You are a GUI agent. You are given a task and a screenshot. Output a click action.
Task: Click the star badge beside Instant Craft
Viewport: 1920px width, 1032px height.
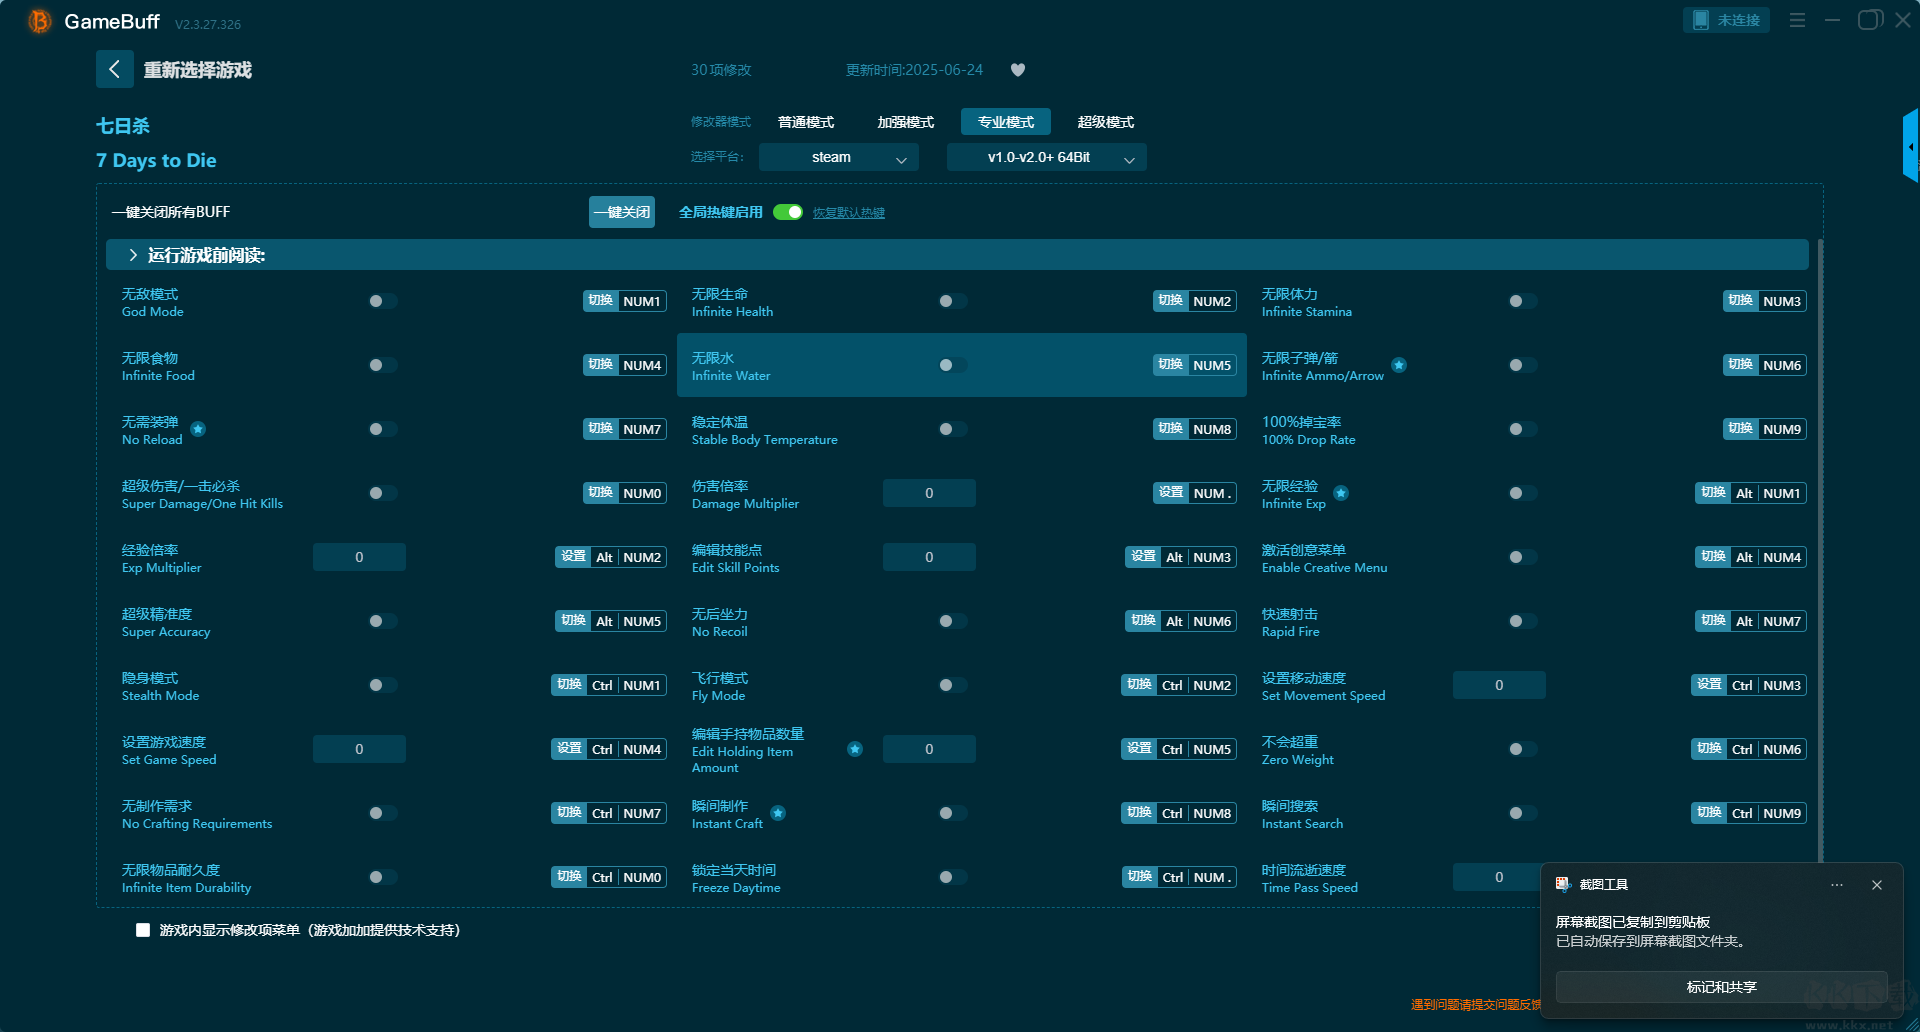tap(778, 813)
